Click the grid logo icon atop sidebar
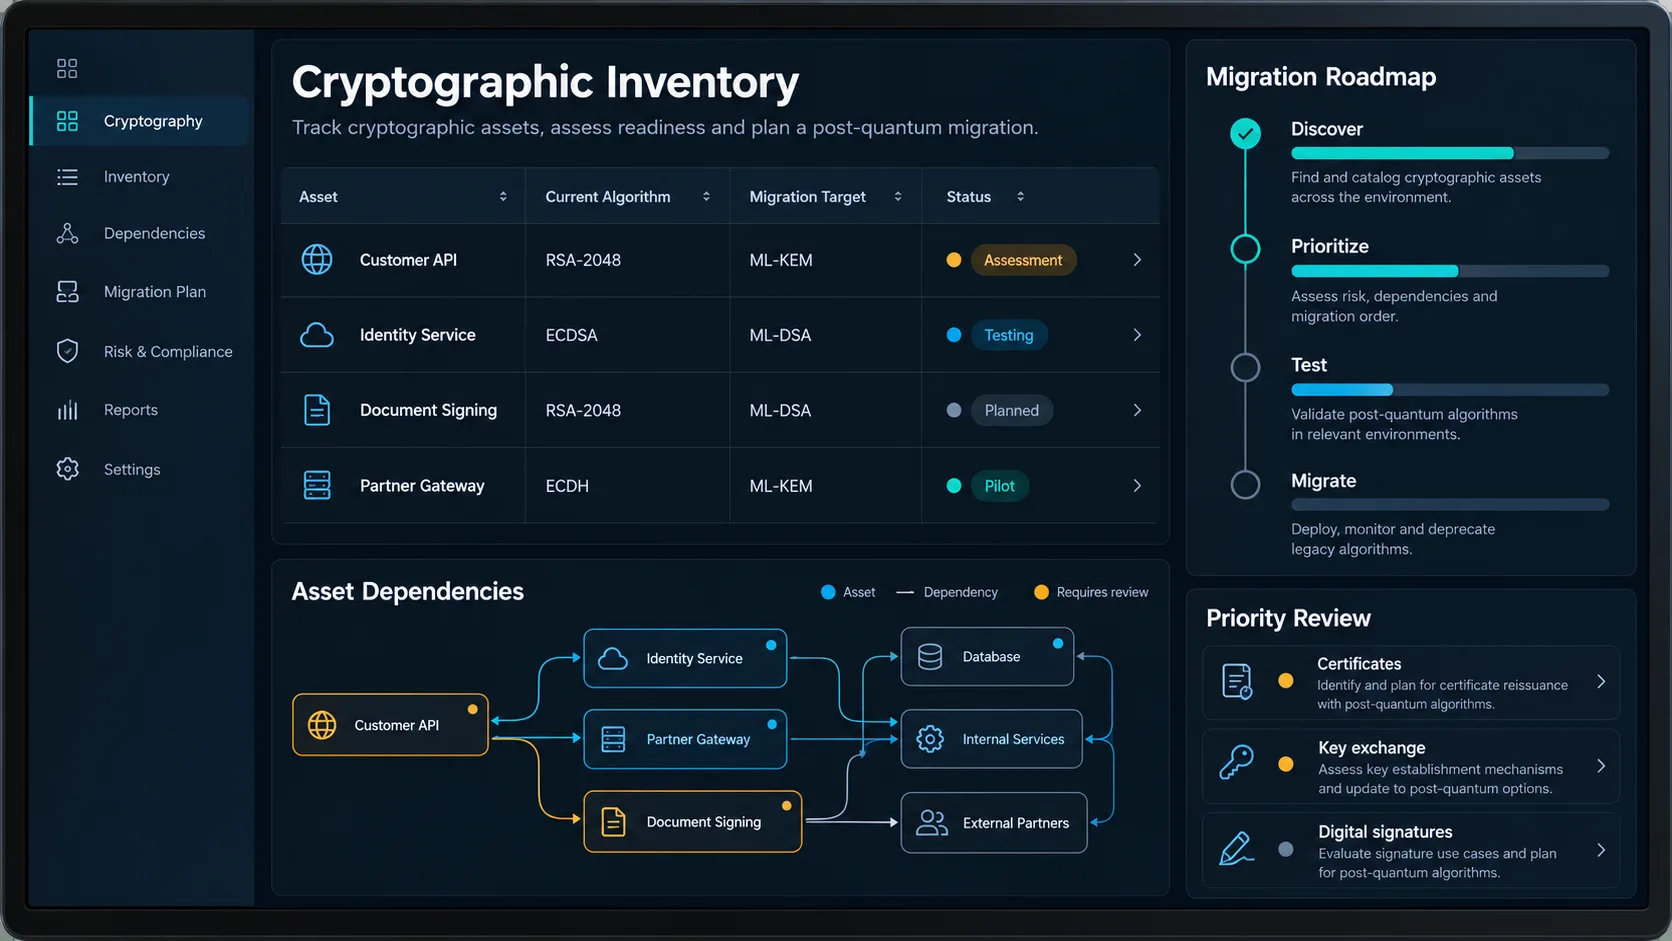This screenshot has height=941, width=1672. (67, 68)
